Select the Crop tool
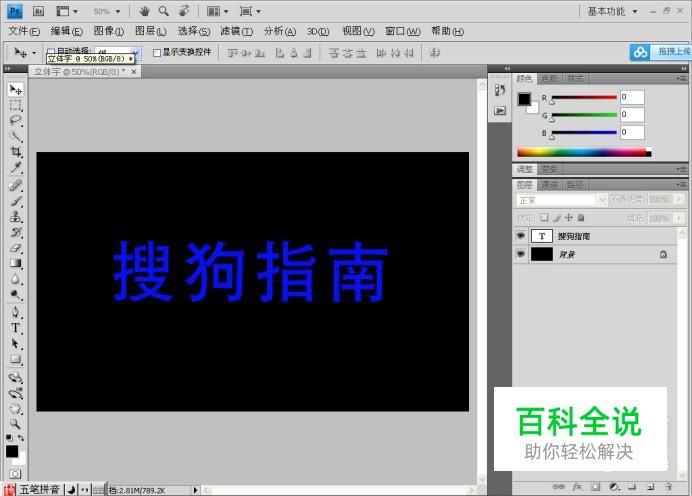692x496 pixels. (x=15, y=152)
